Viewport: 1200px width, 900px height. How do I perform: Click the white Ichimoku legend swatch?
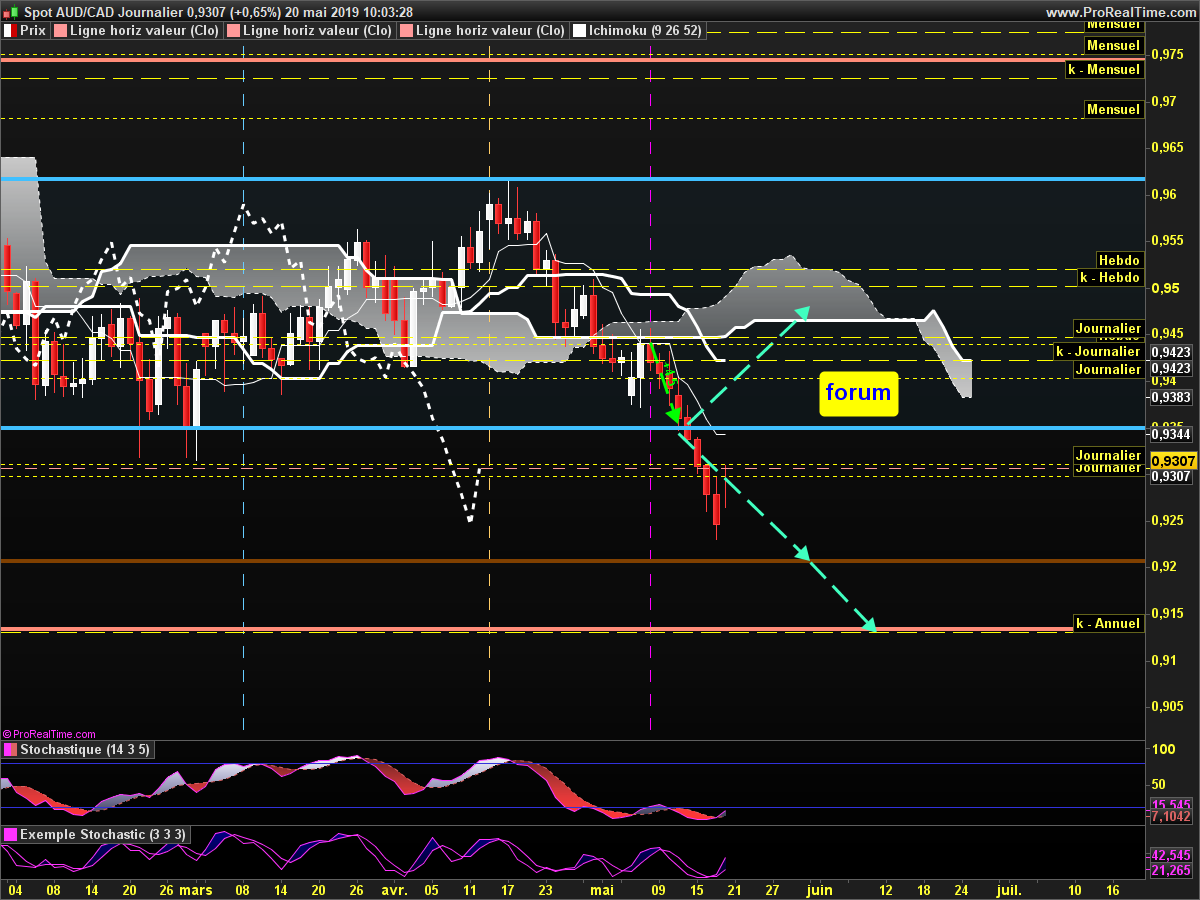[579, 31]
